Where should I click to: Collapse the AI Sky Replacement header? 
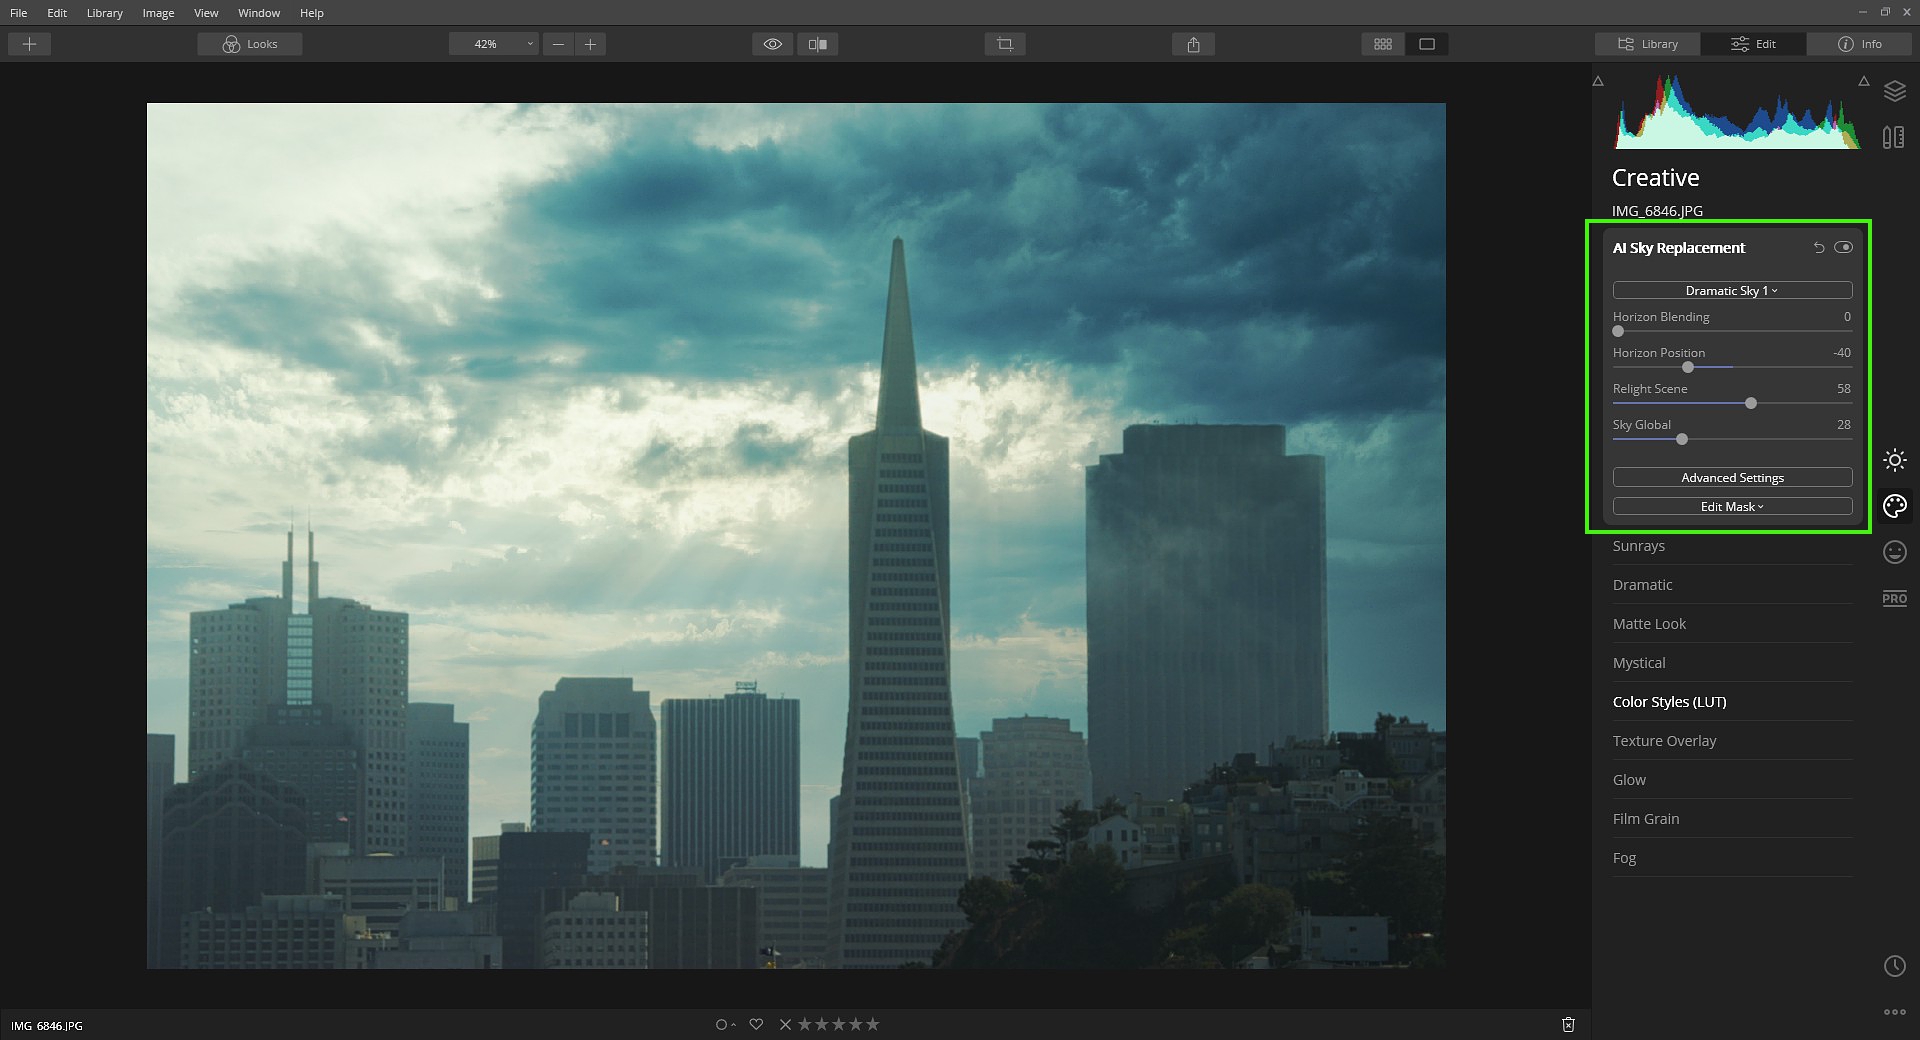click(x=1678, y=248)
